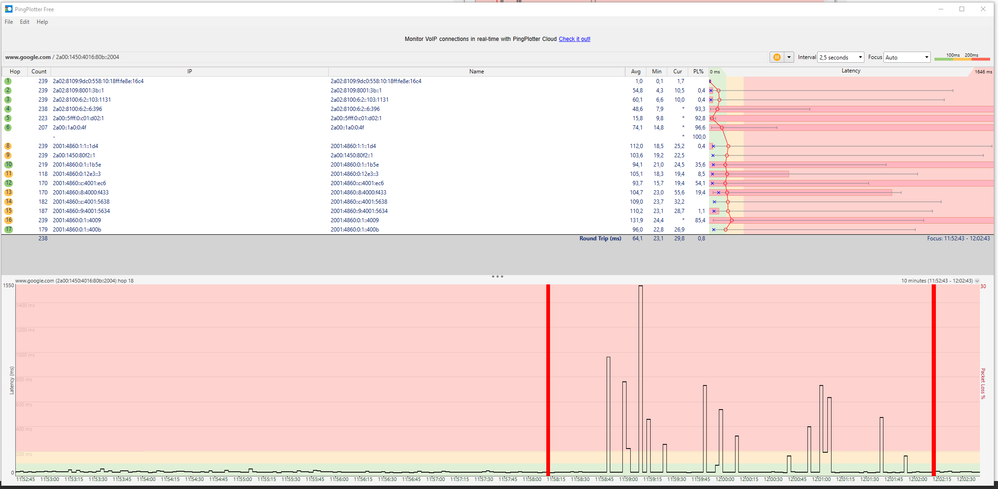Screen dimensions: 998x489
Task: Select the orange hop 14 icon
Action: click(9, 201)
